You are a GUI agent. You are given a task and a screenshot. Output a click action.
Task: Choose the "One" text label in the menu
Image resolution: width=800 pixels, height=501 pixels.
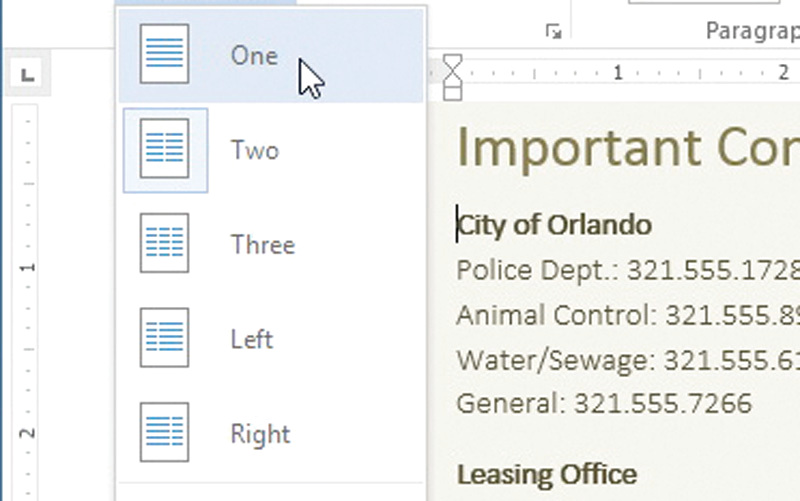click(x=254, y=56)
